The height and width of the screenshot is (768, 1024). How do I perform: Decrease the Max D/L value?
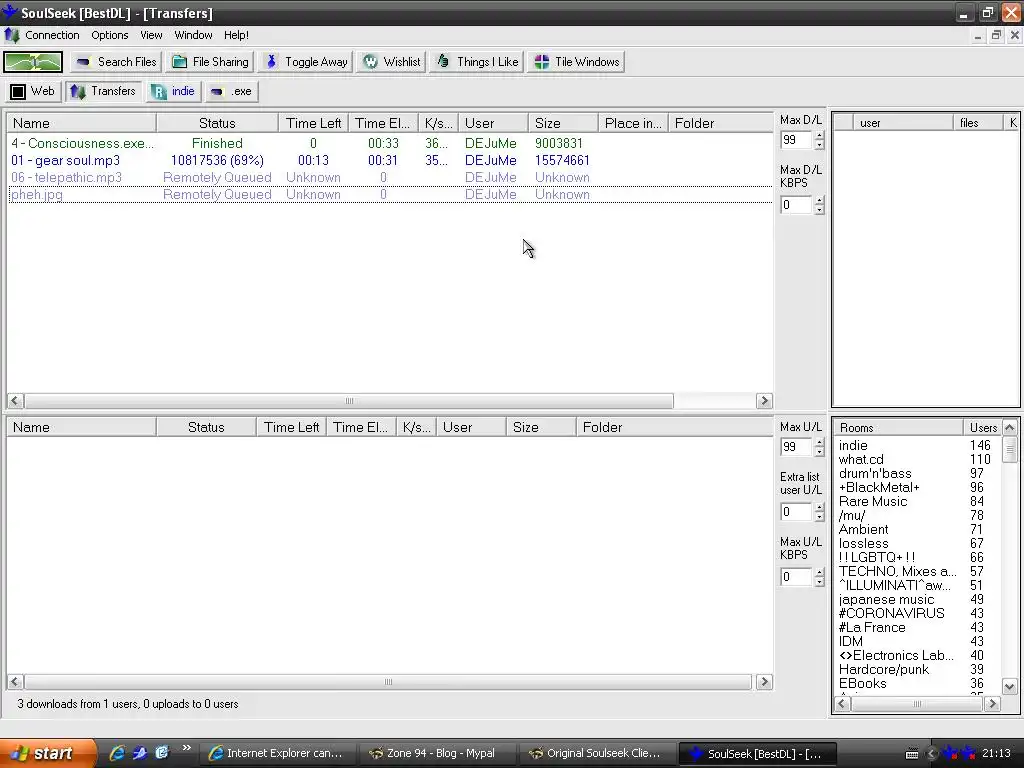pyautogui.click(x=819, y=145)
